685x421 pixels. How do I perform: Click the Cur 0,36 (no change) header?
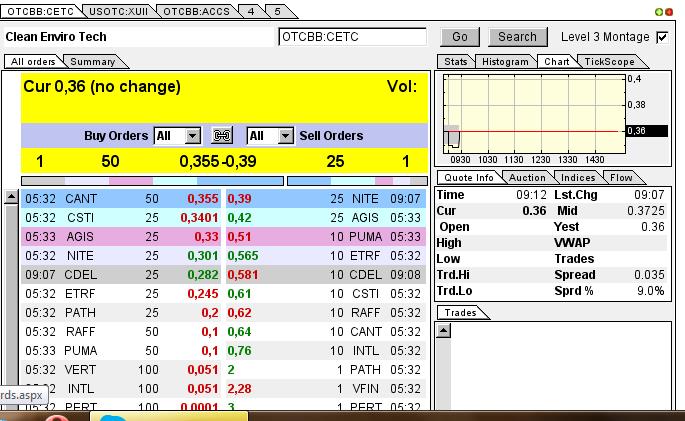(101, 86)
